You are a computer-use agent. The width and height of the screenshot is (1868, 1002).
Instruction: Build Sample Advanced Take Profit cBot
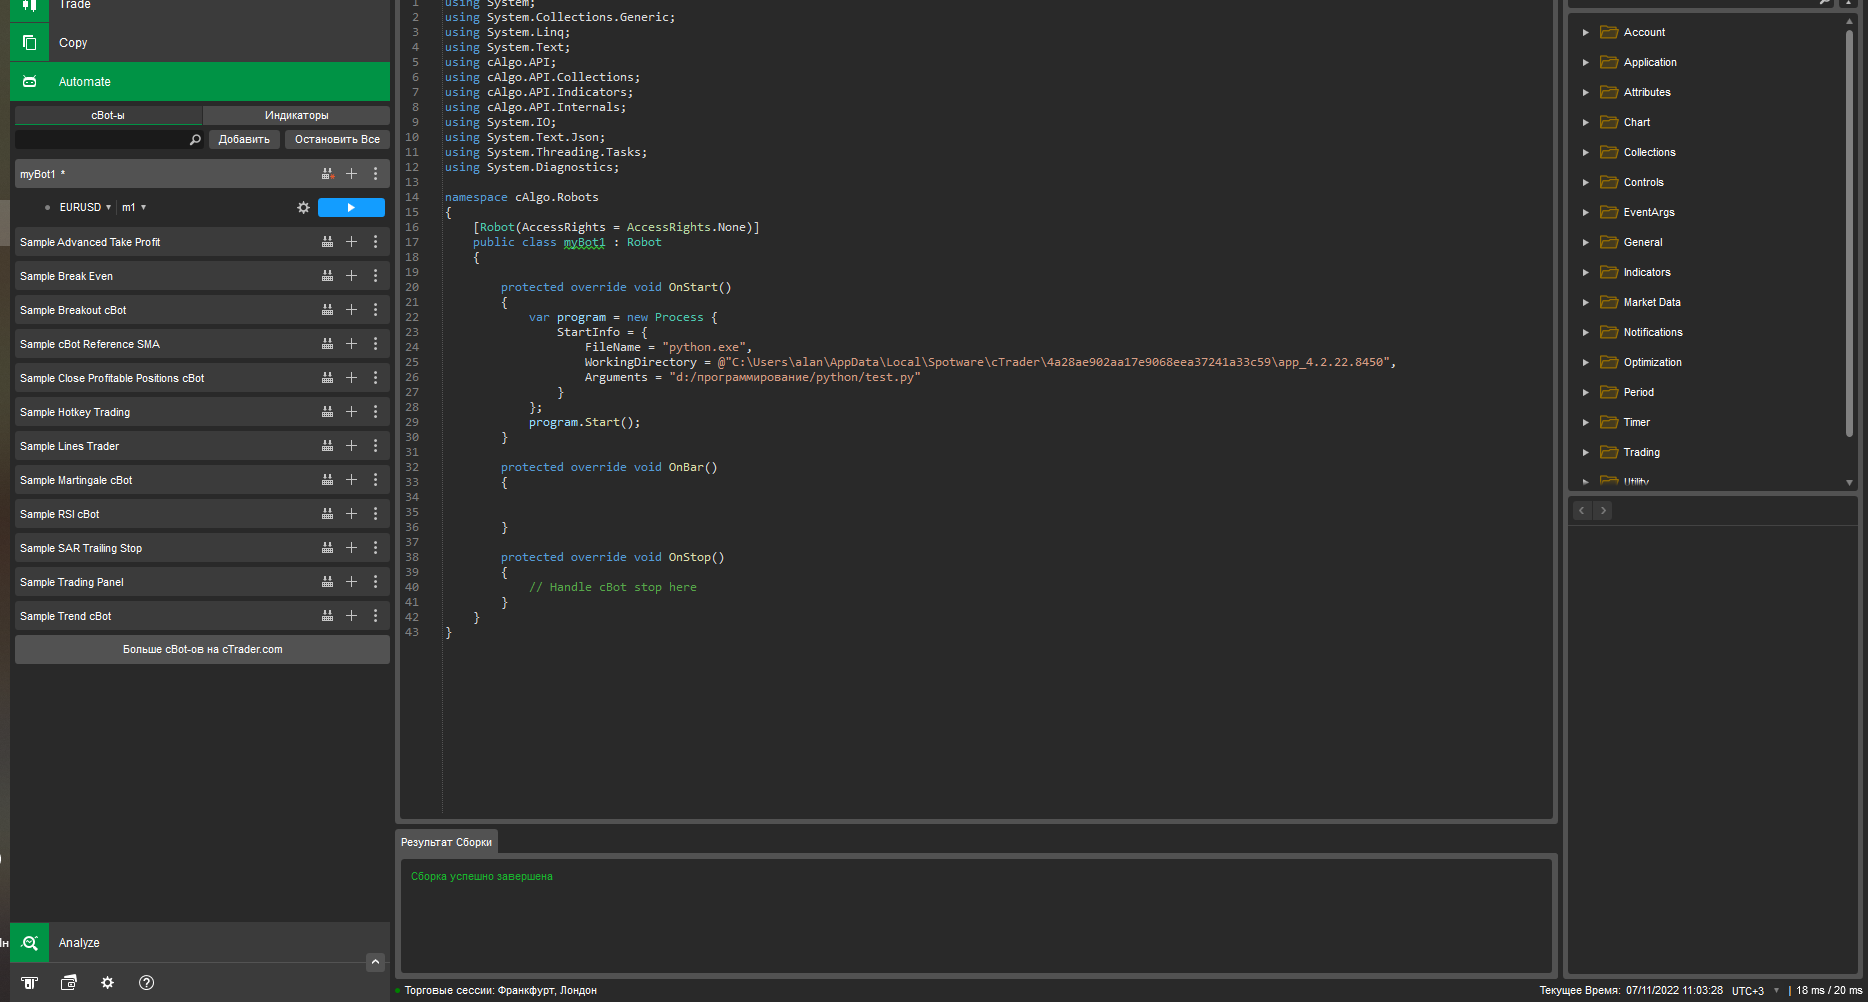(327, 242)
